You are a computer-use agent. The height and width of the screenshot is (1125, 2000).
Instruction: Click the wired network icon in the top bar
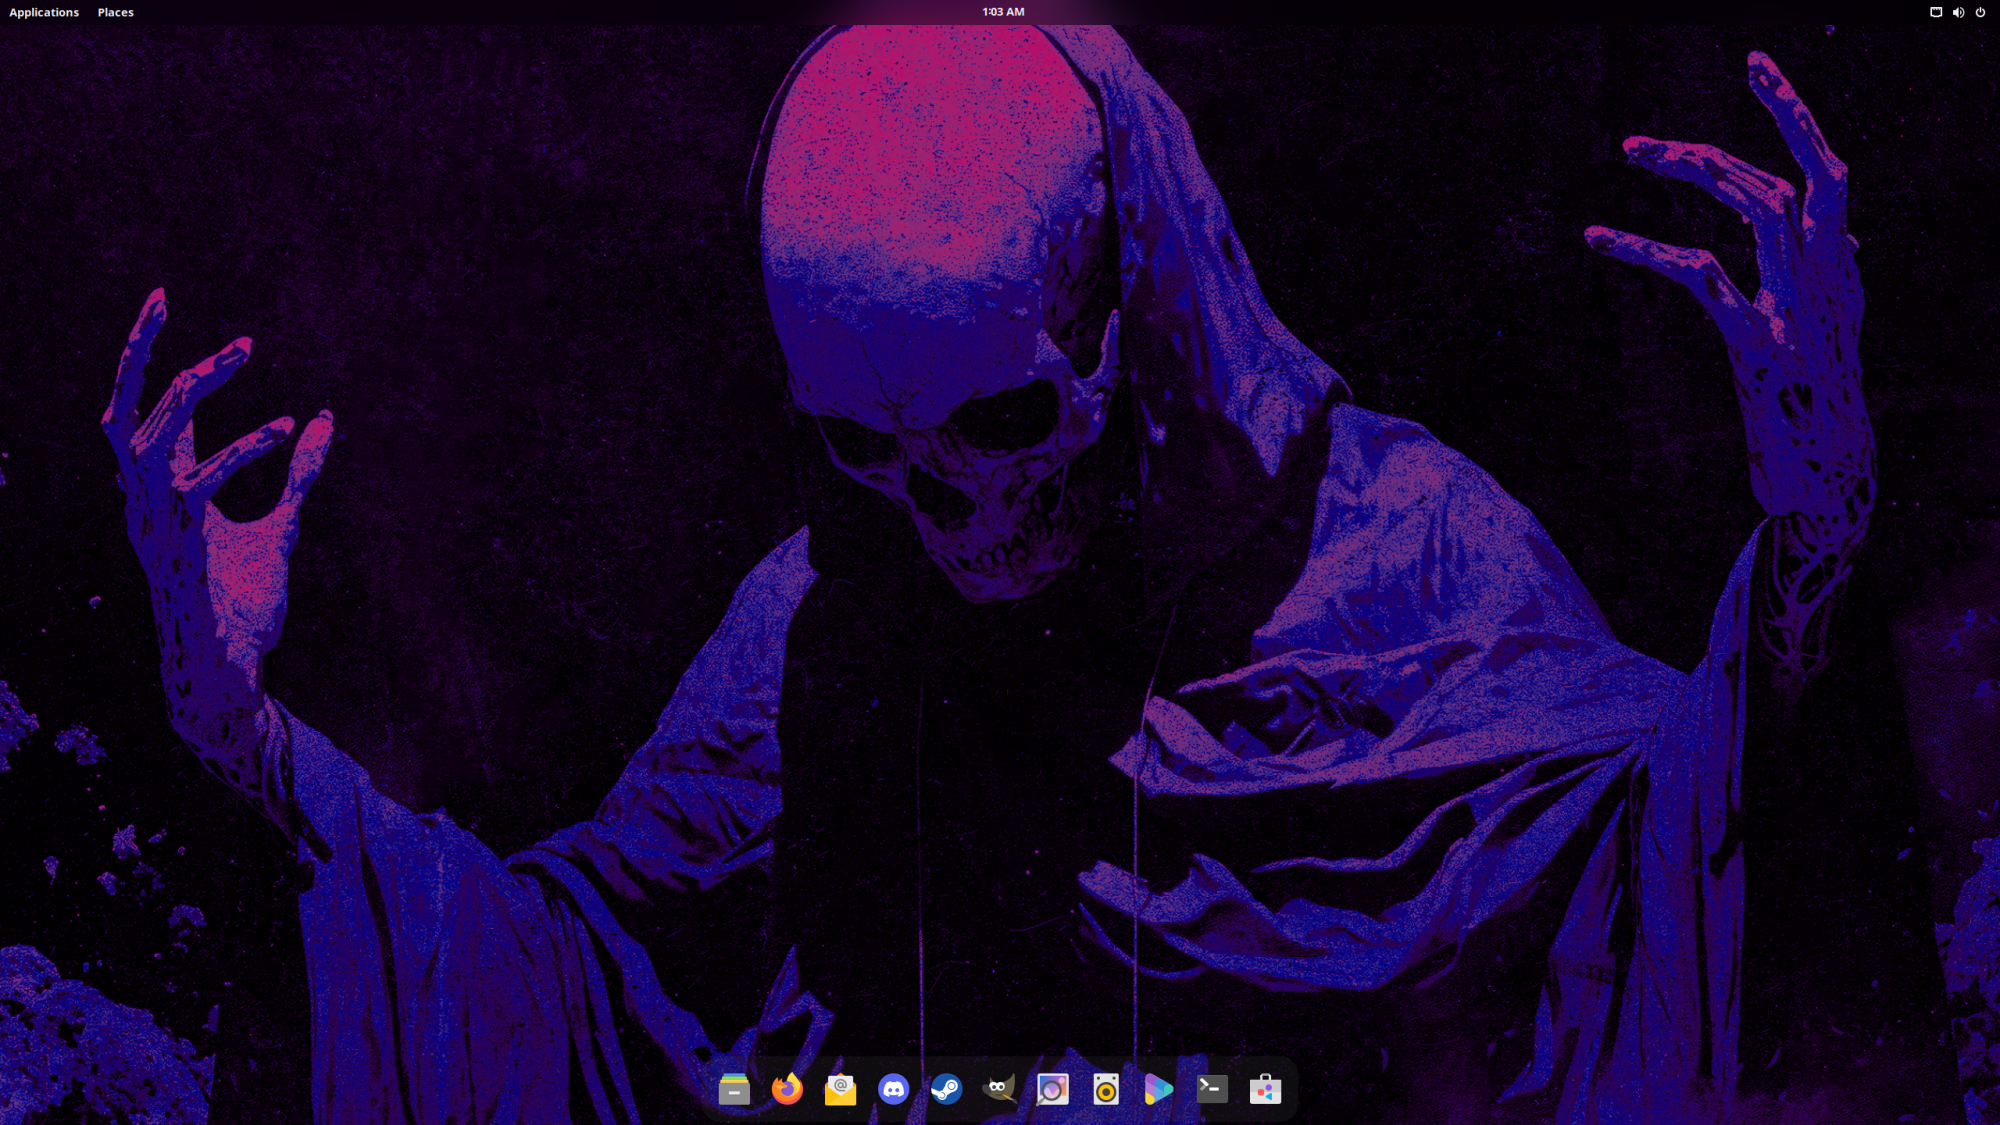tap(1935, 12)
